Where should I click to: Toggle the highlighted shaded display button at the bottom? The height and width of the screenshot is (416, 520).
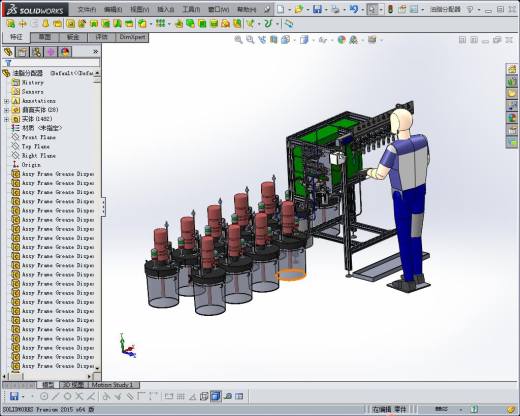216,396
